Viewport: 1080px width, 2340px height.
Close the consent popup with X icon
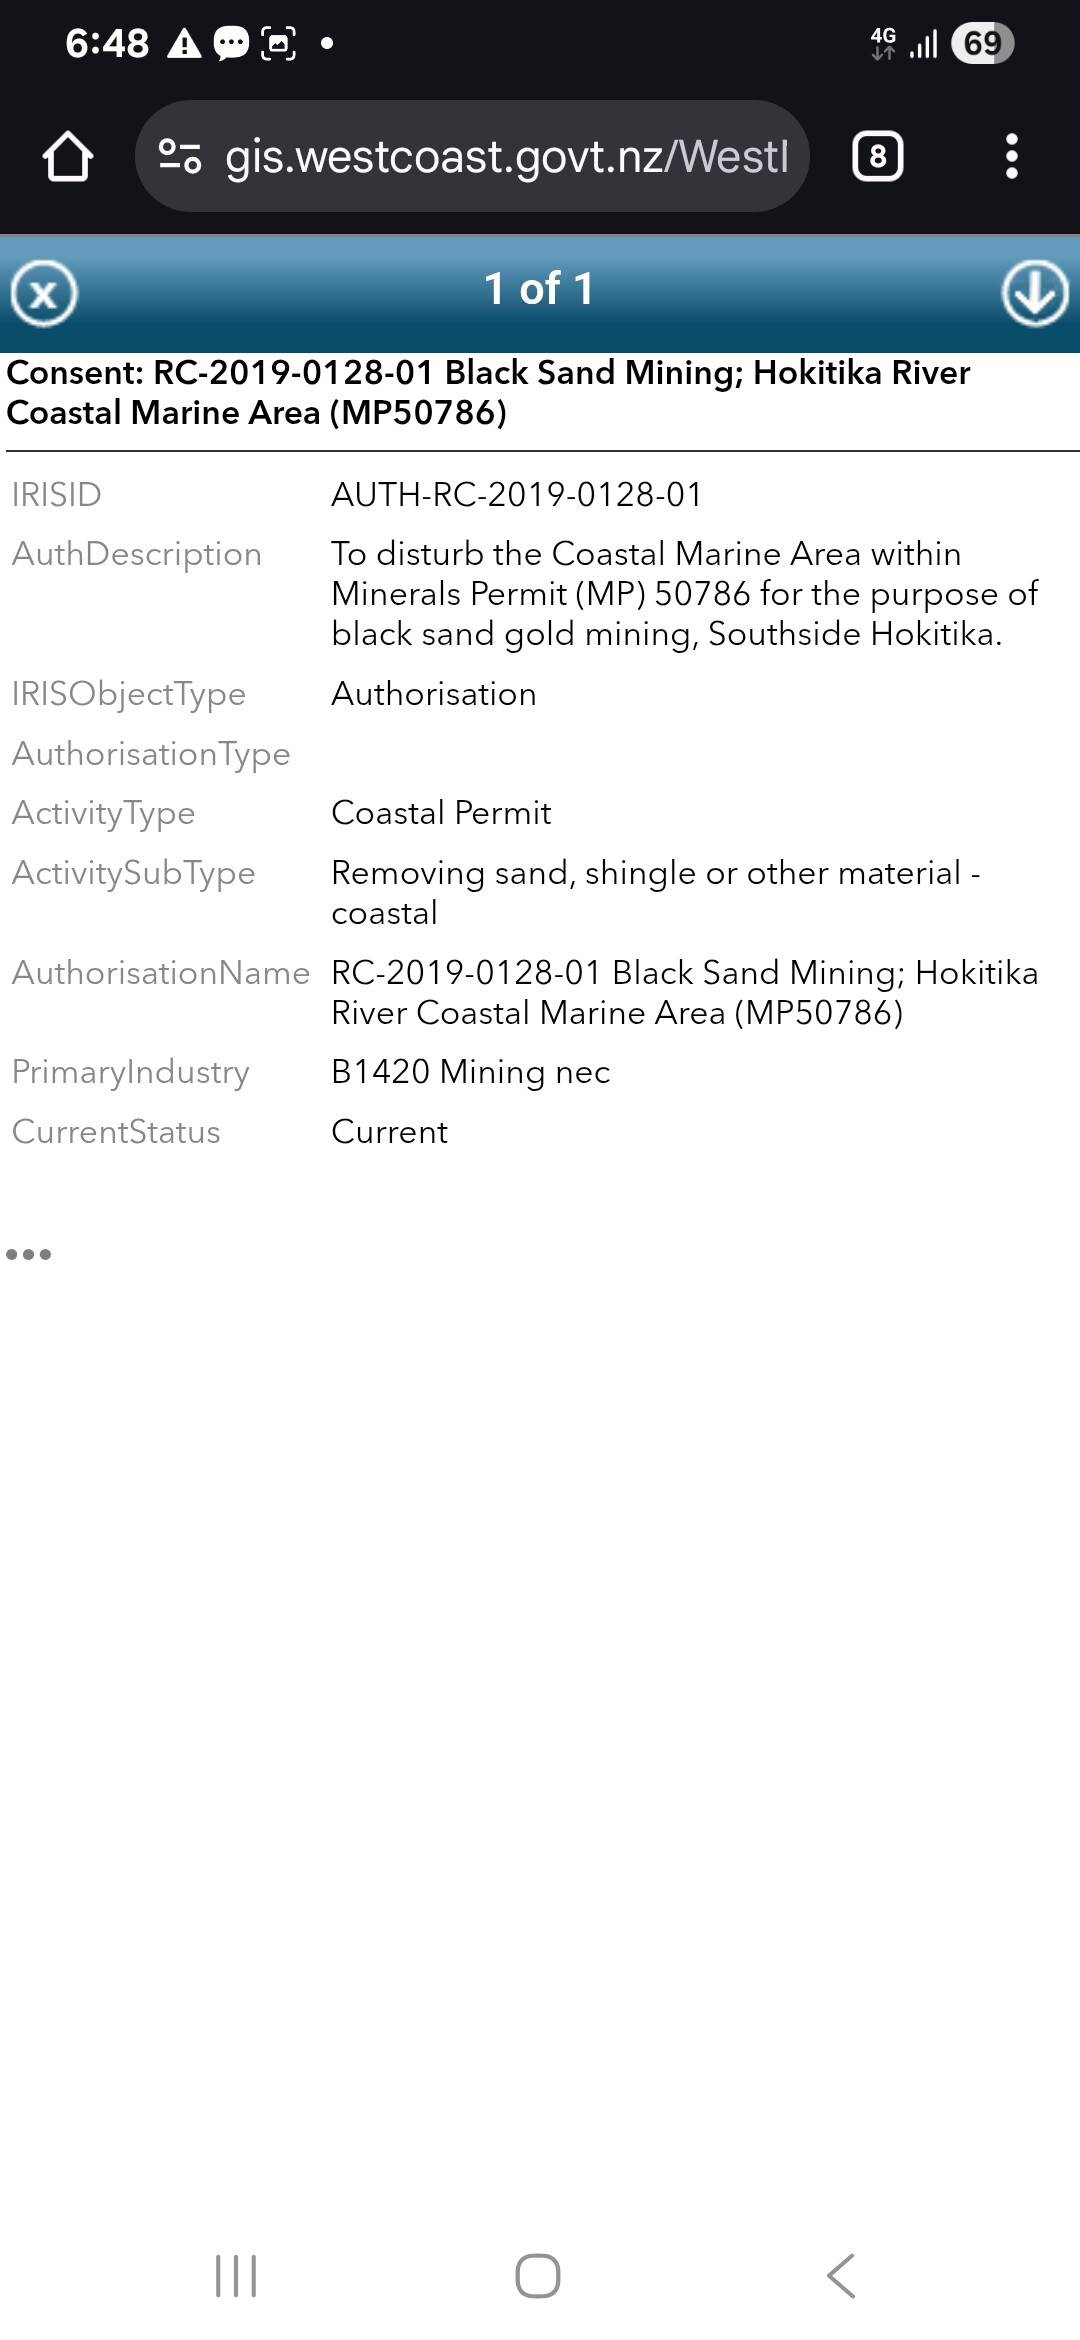point(44,294)
